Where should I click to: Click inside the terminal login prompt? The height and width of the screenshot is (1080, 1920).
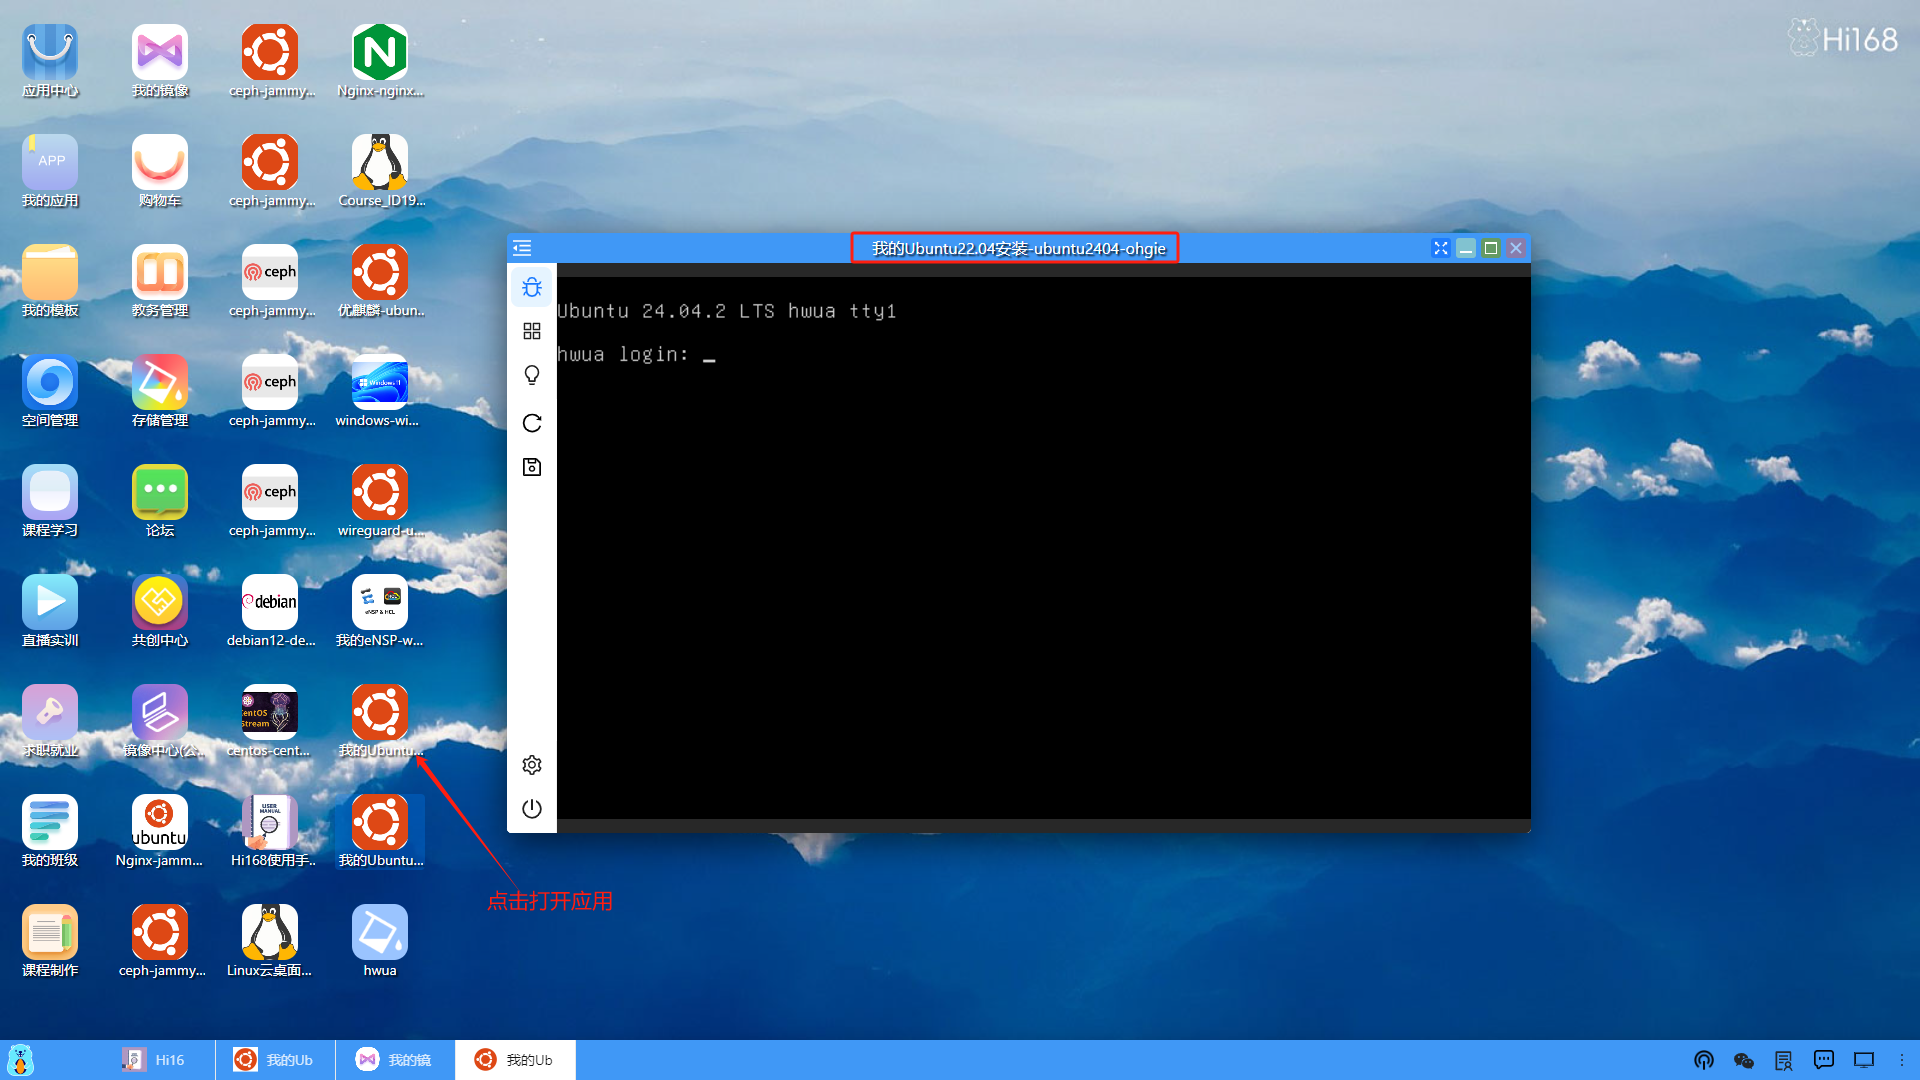710,355
